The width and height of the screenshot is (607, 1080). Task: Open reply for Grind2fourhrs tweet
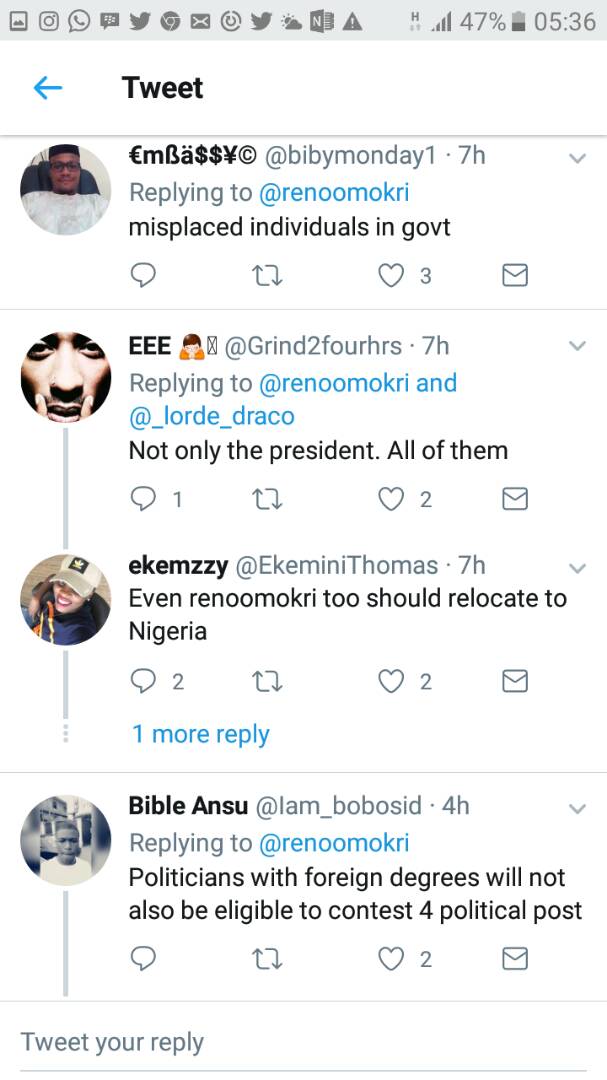144,498
